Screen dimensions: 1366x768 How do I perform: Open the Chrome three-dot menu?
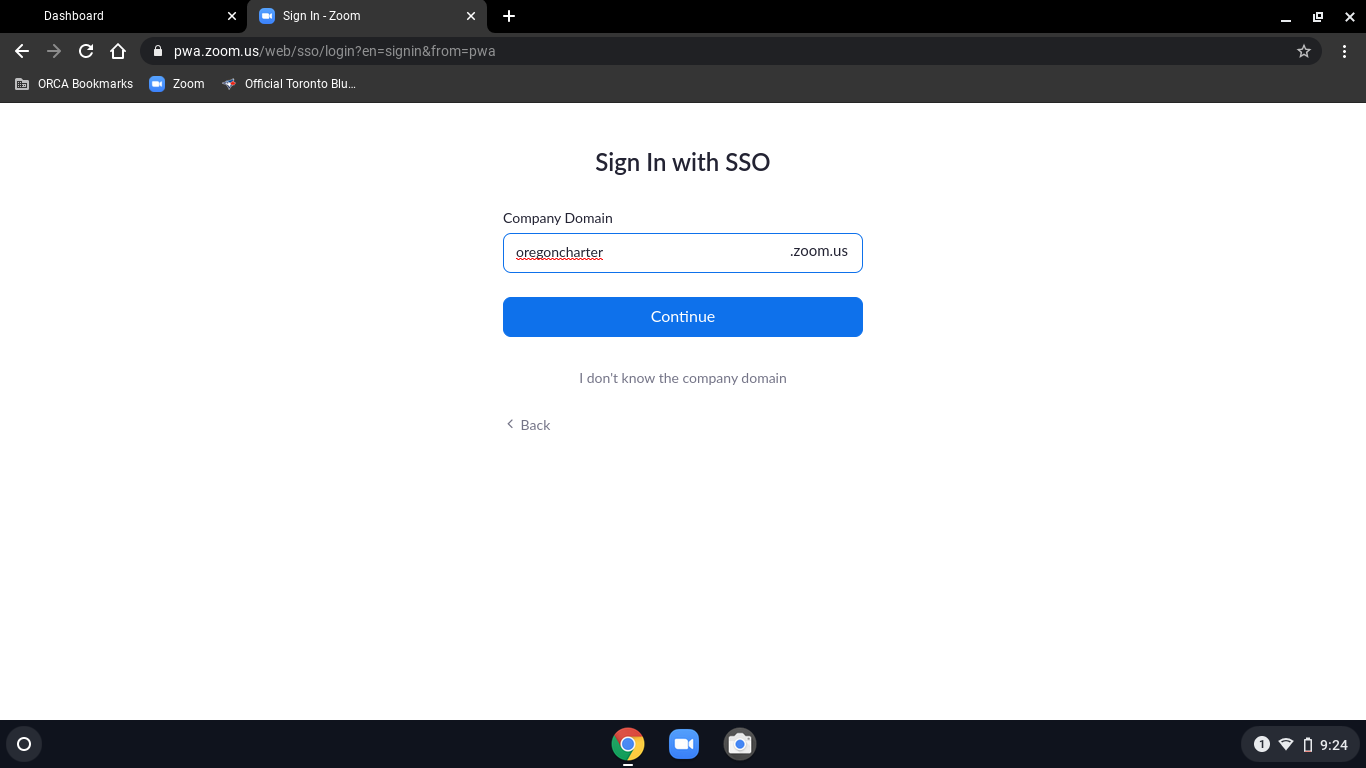(1344, 51)
